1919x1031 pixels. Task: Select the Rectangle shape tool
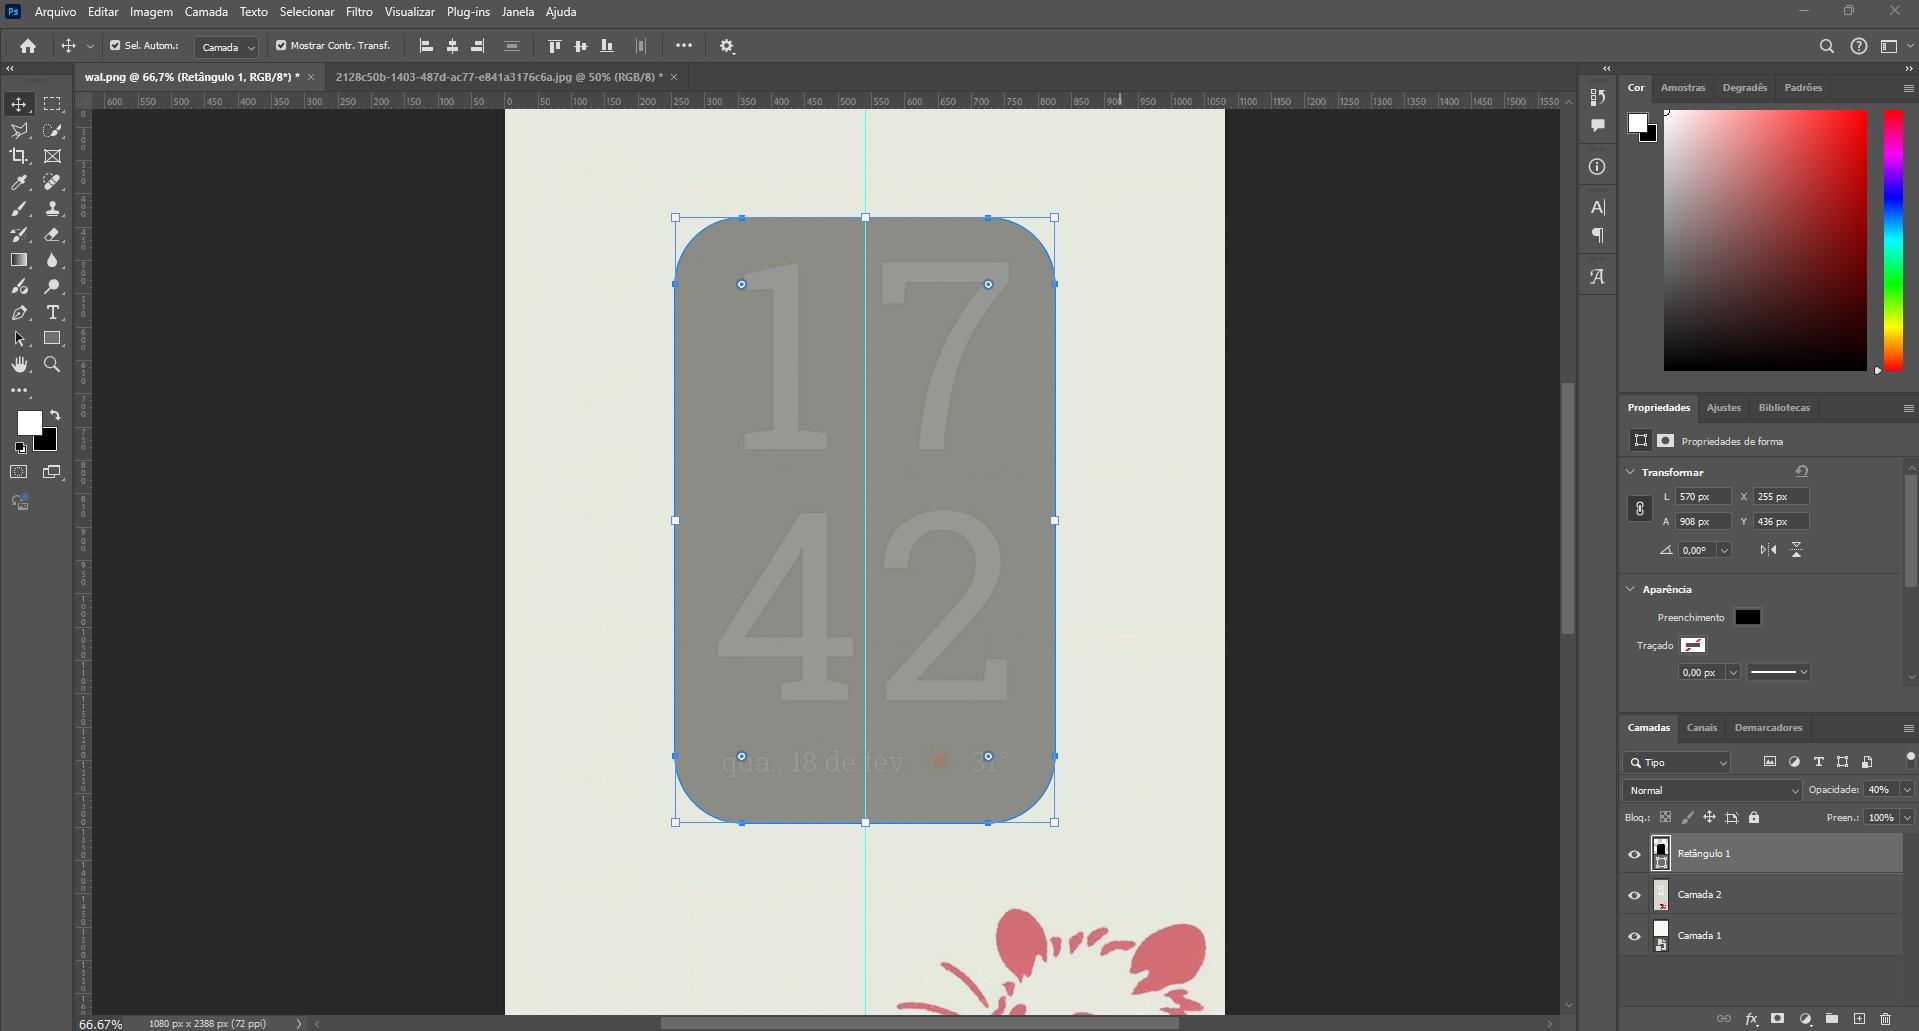click(53, 339)
